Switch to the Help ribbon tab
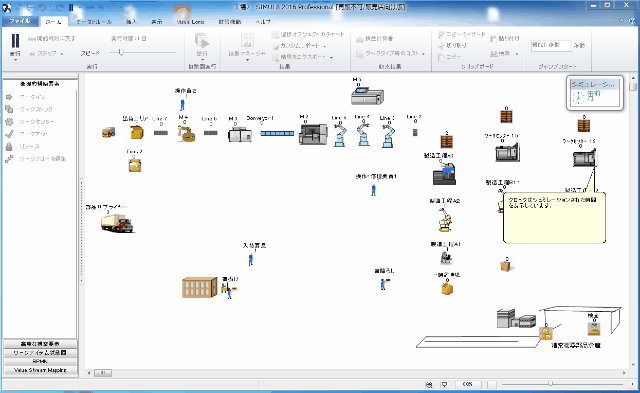The width and height of the screenshot is (640, 393). click(x=262, y=22)
